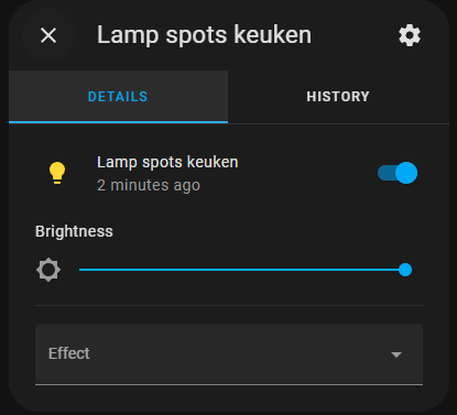This screenshot has width=457, height=415.
Task: Click the yellow light bulb icon
Action: pyautogui.click(x=57, y=173)
